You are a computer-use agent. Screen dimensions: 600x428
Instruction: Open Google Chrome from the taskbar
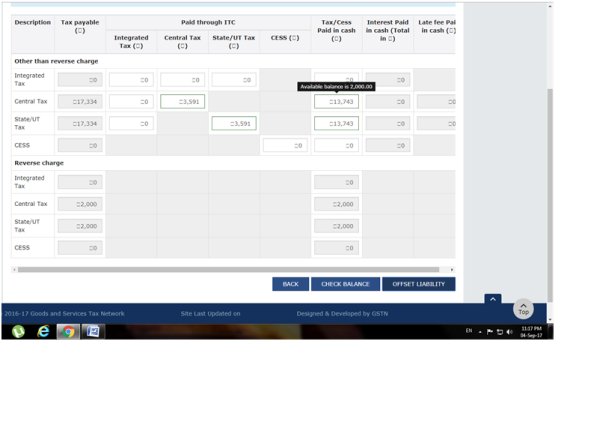(67, 331)
